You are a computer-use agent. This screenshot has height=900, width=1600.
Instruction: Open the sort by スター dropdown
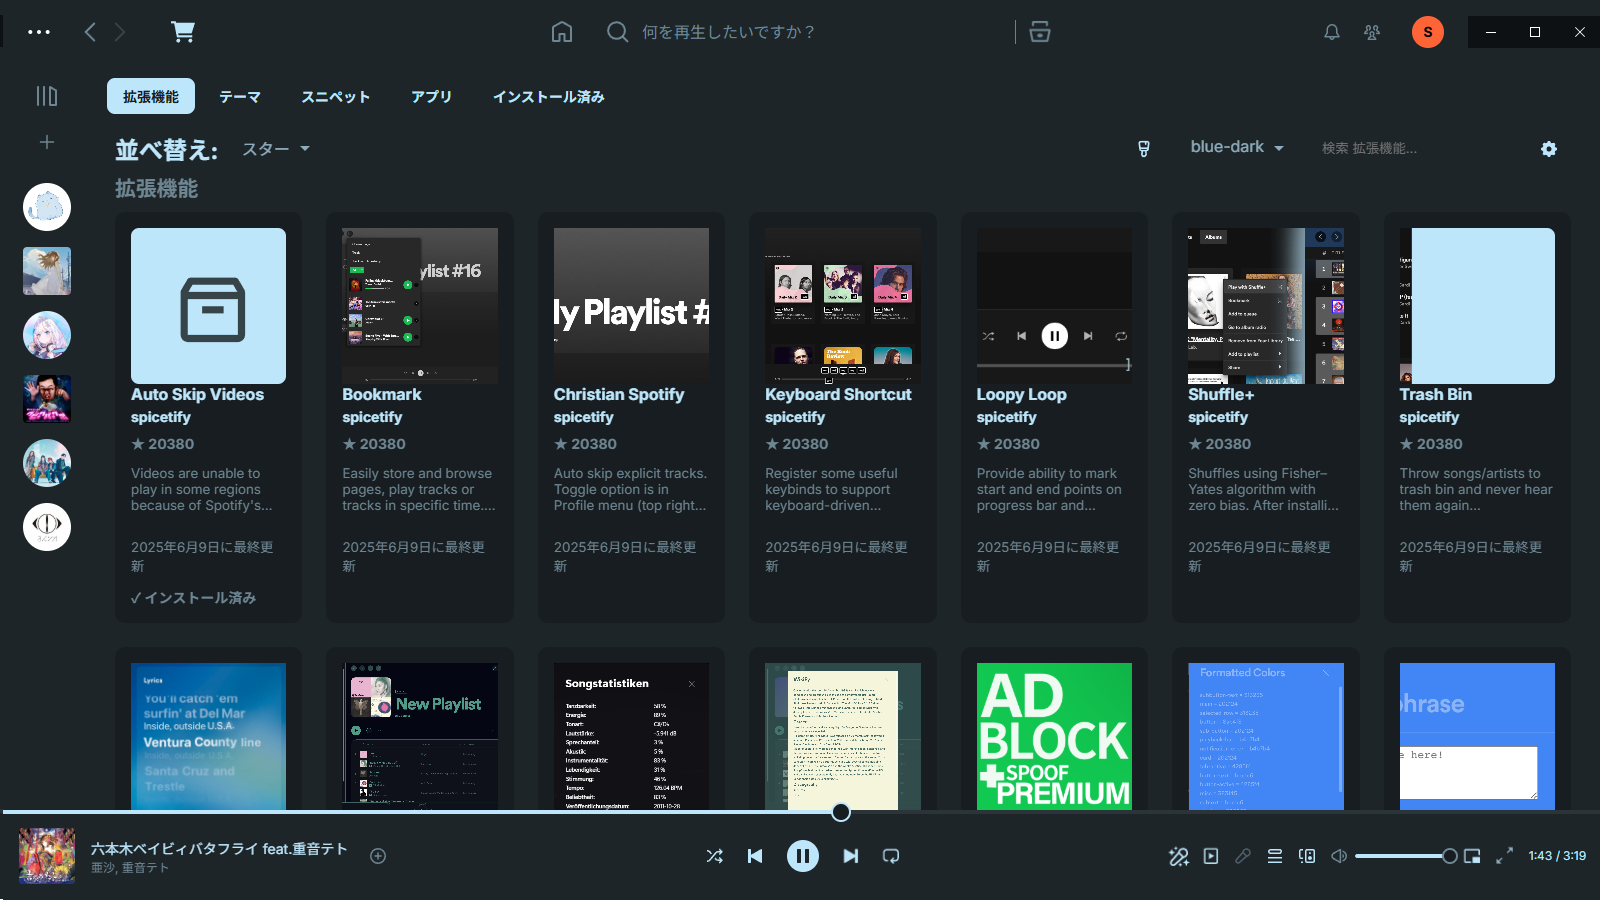click(x=276, y=149)
